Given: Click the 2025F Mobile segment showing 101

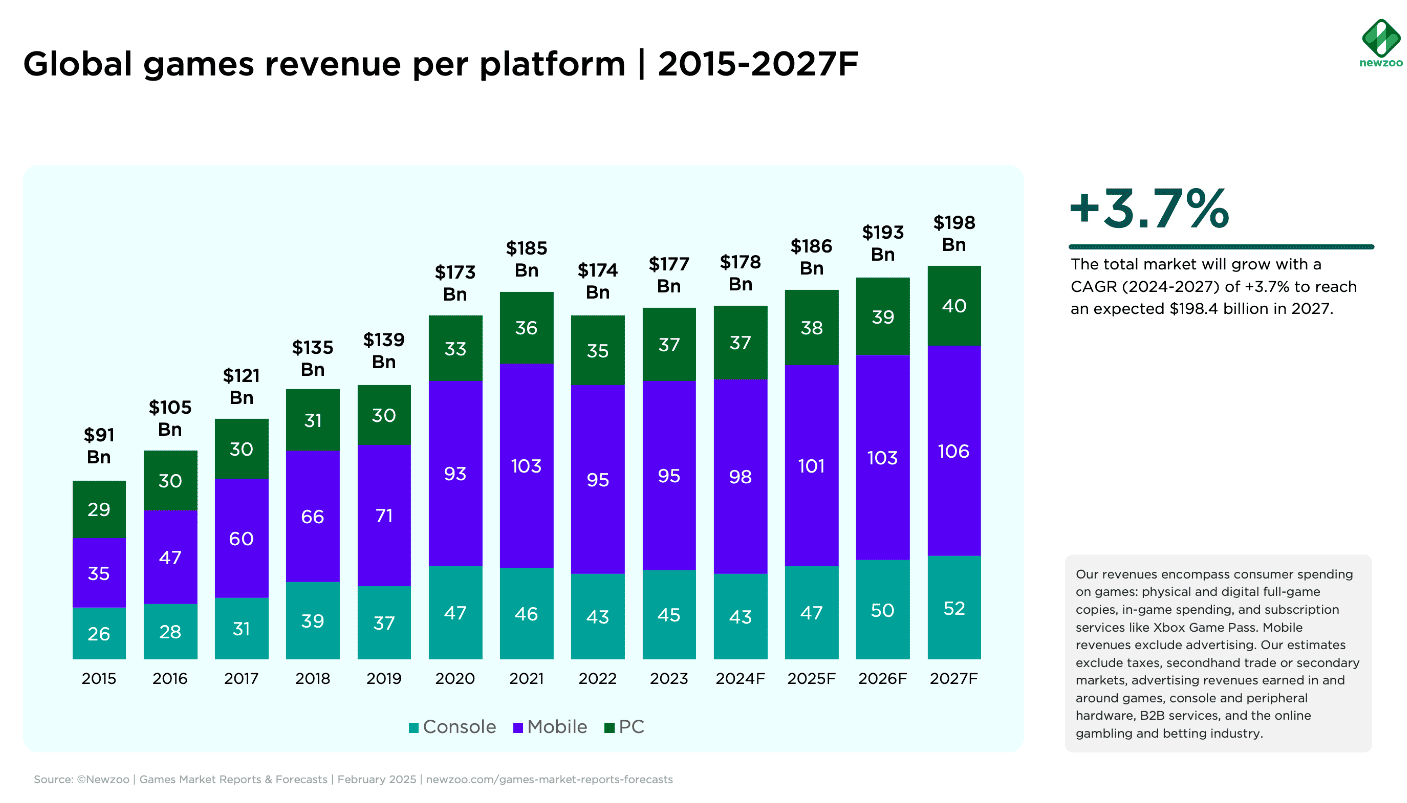Looking at the screenshot, I should [x=812, y=466].
